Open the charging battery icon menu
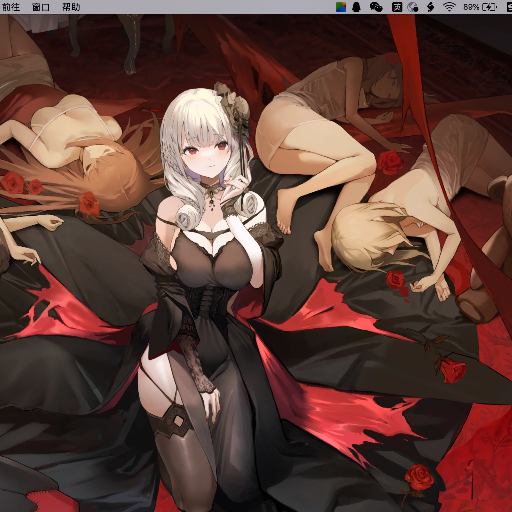 490,7
